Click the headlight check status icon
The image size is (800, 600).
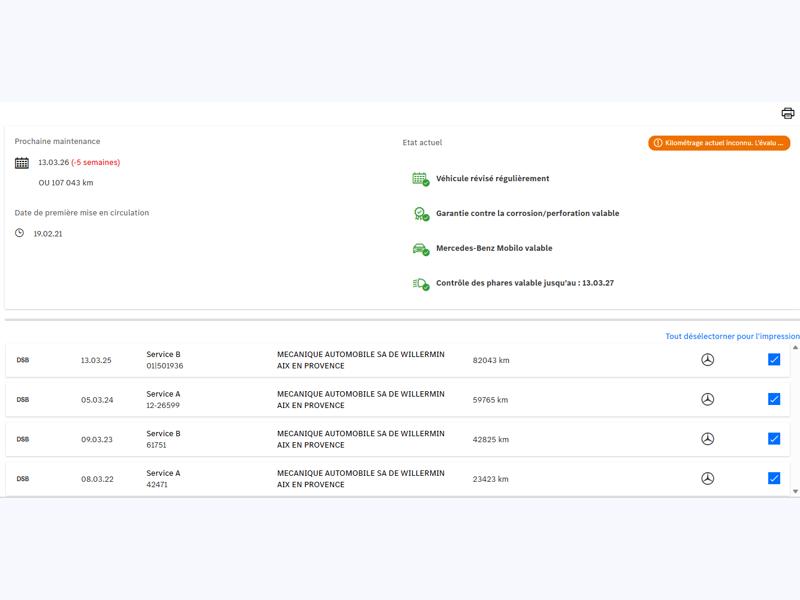tap(420, 284)
